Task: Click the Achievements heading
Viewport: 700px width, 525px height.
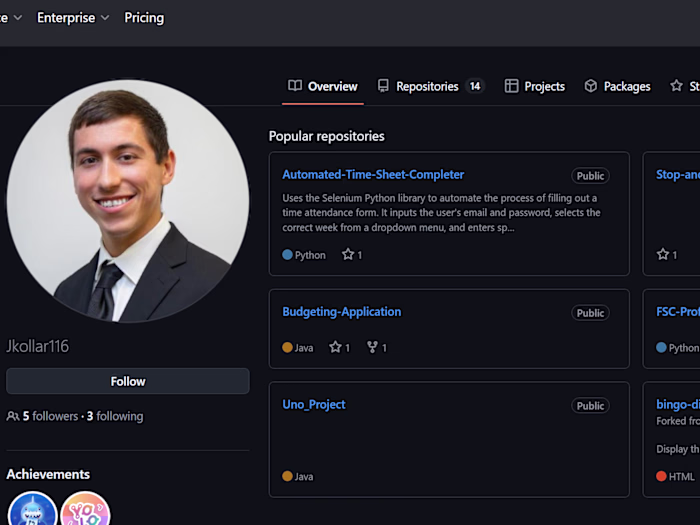Action: coord(48,474)
